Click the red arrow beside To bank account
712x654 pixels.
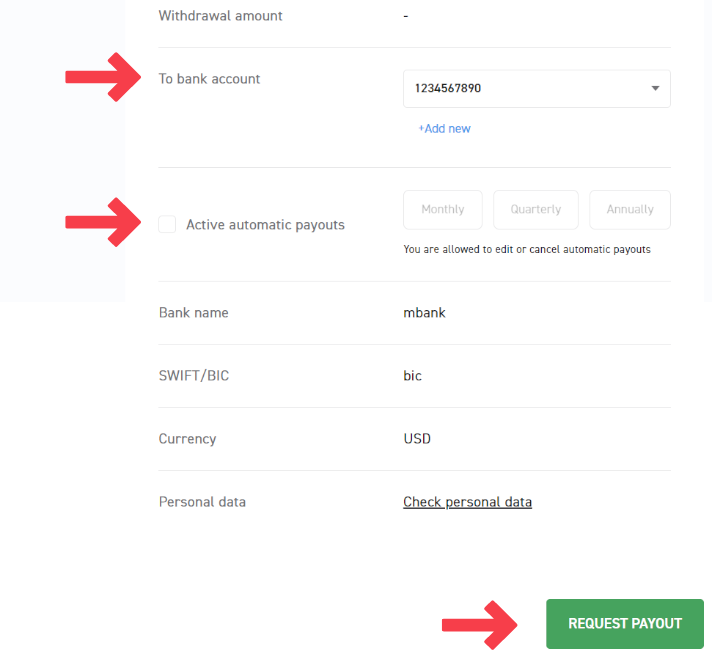(x=104, y=78)
